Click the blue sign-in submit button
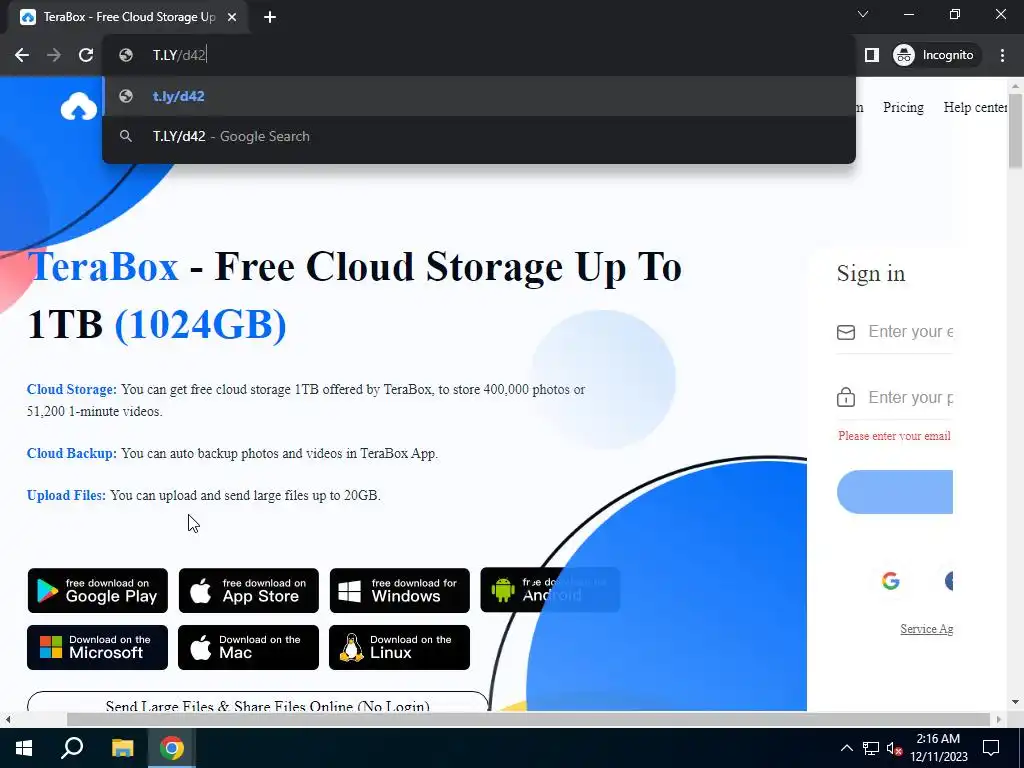1024x768 pixels. click(895, 492)
